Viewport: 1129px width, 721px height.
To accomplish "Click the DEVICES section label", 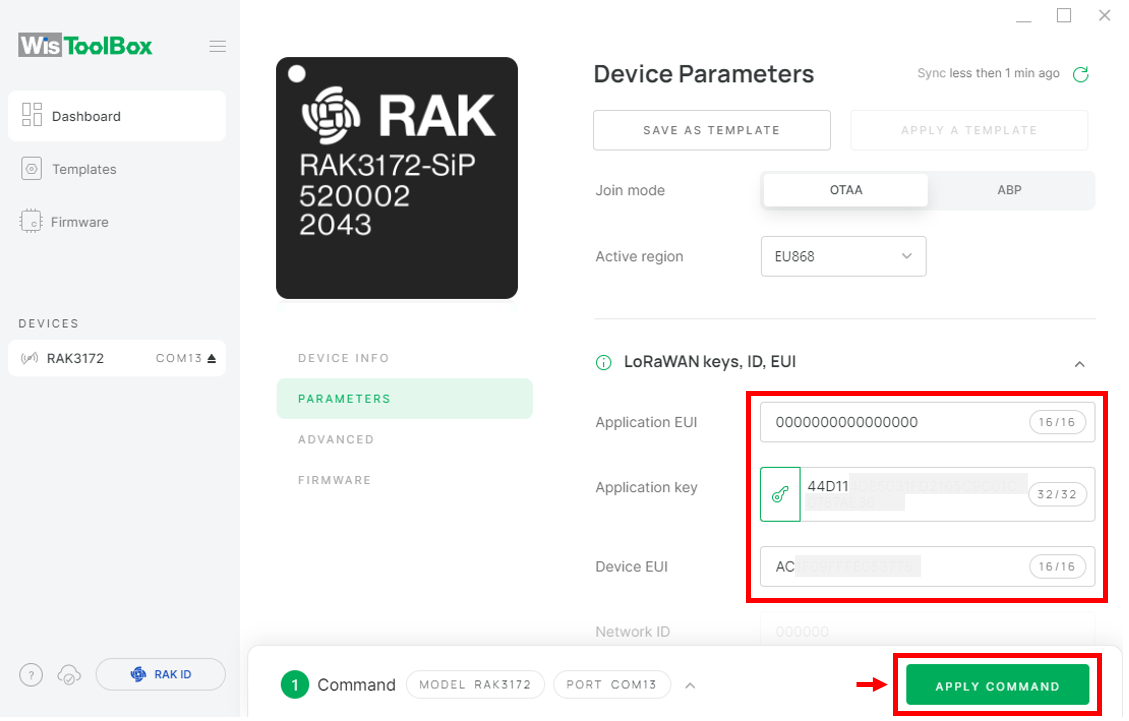I will 48,324.
